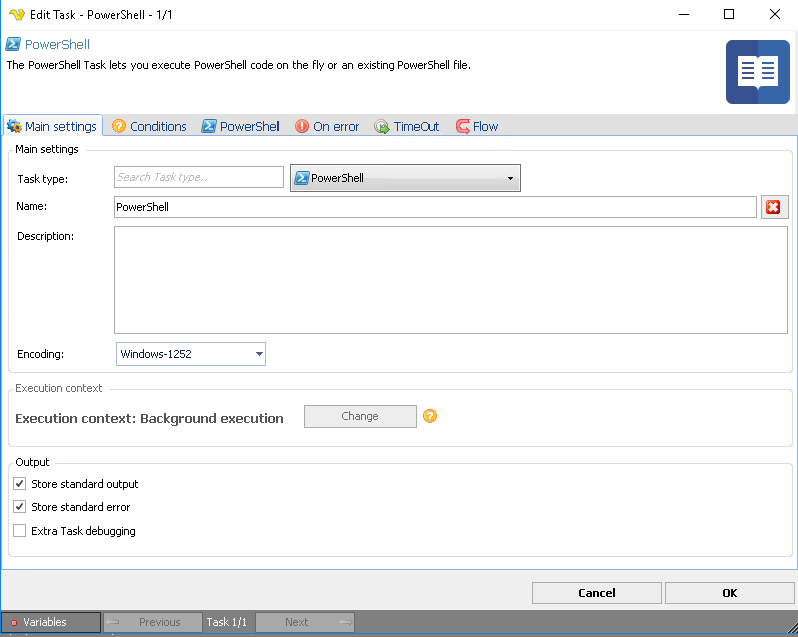Go to the TimeOut tab
798x637 pixels.
click(407, 127)
